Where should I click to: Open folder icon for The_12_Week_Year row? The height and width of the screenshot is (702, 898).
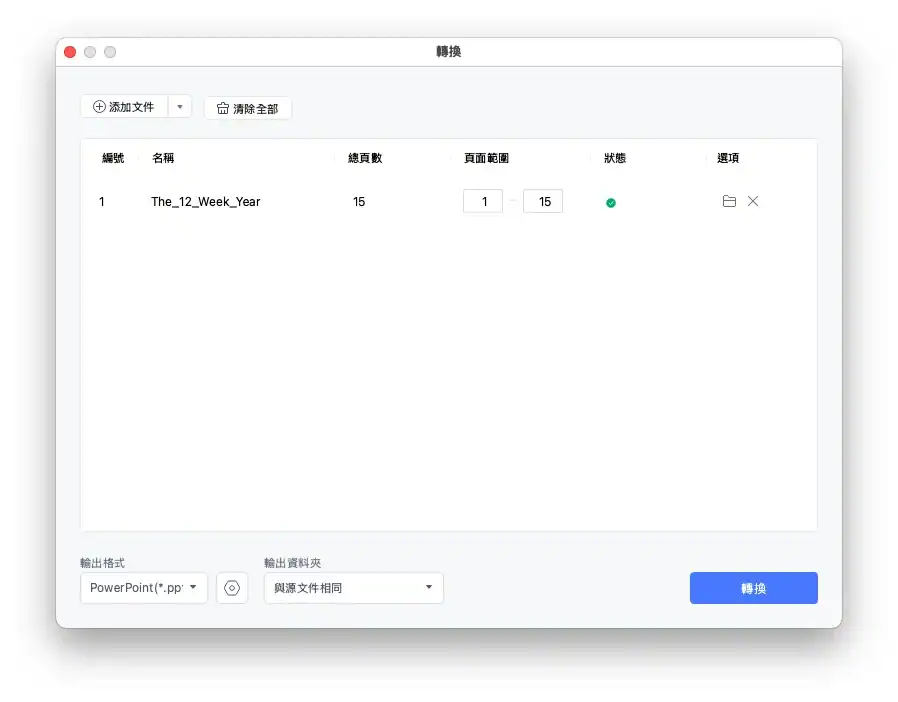pyautogui.click(x=729, y=201)
